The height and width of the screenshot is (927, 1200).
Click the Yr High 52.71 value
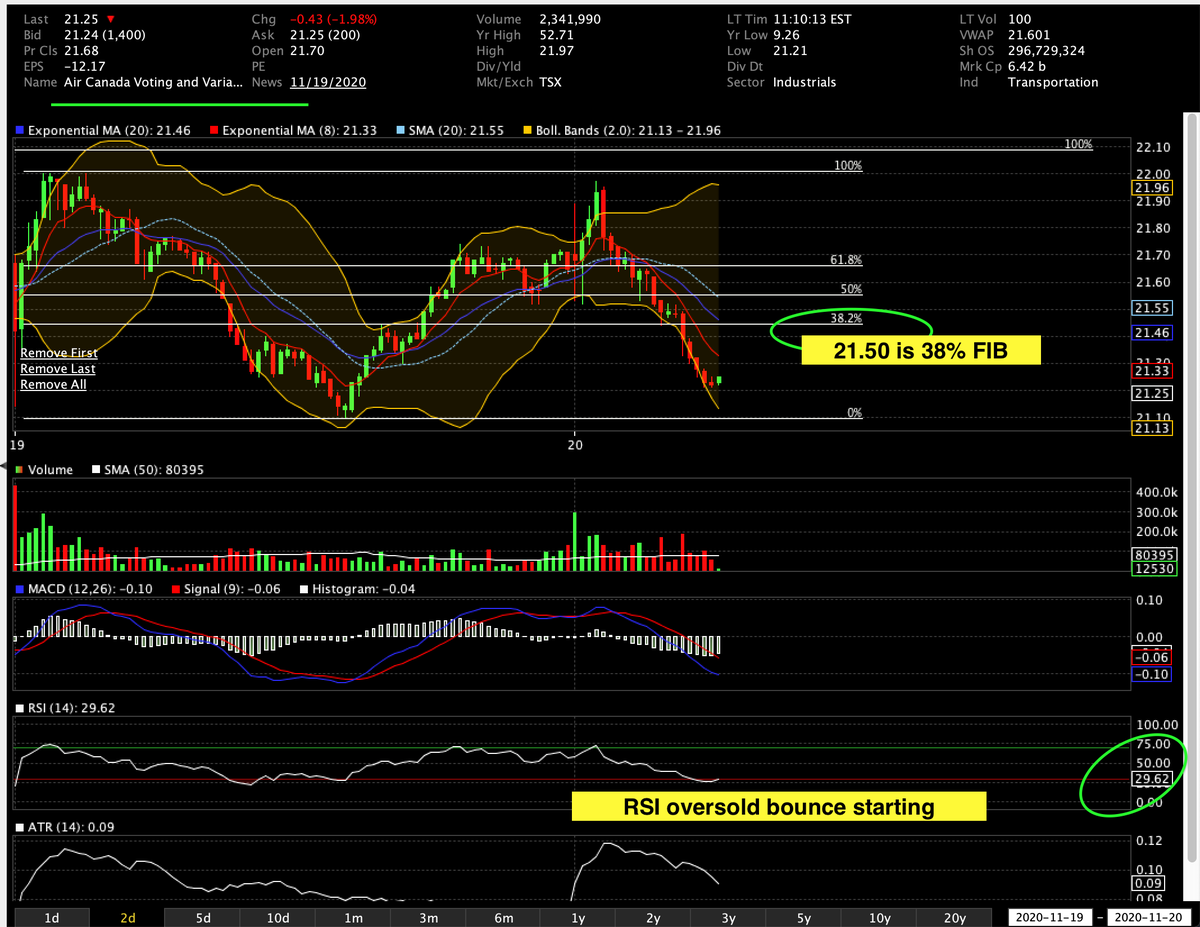click(555, 35)
